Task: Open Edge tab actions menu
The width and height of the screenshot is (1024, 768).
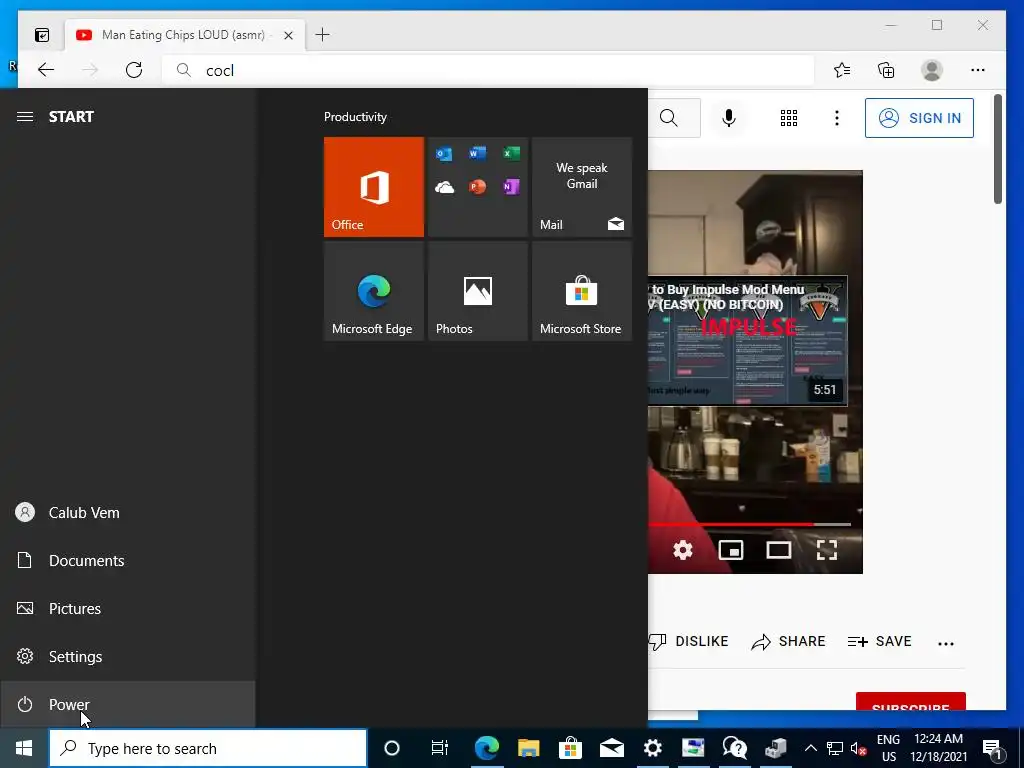Action: (42, 35)
